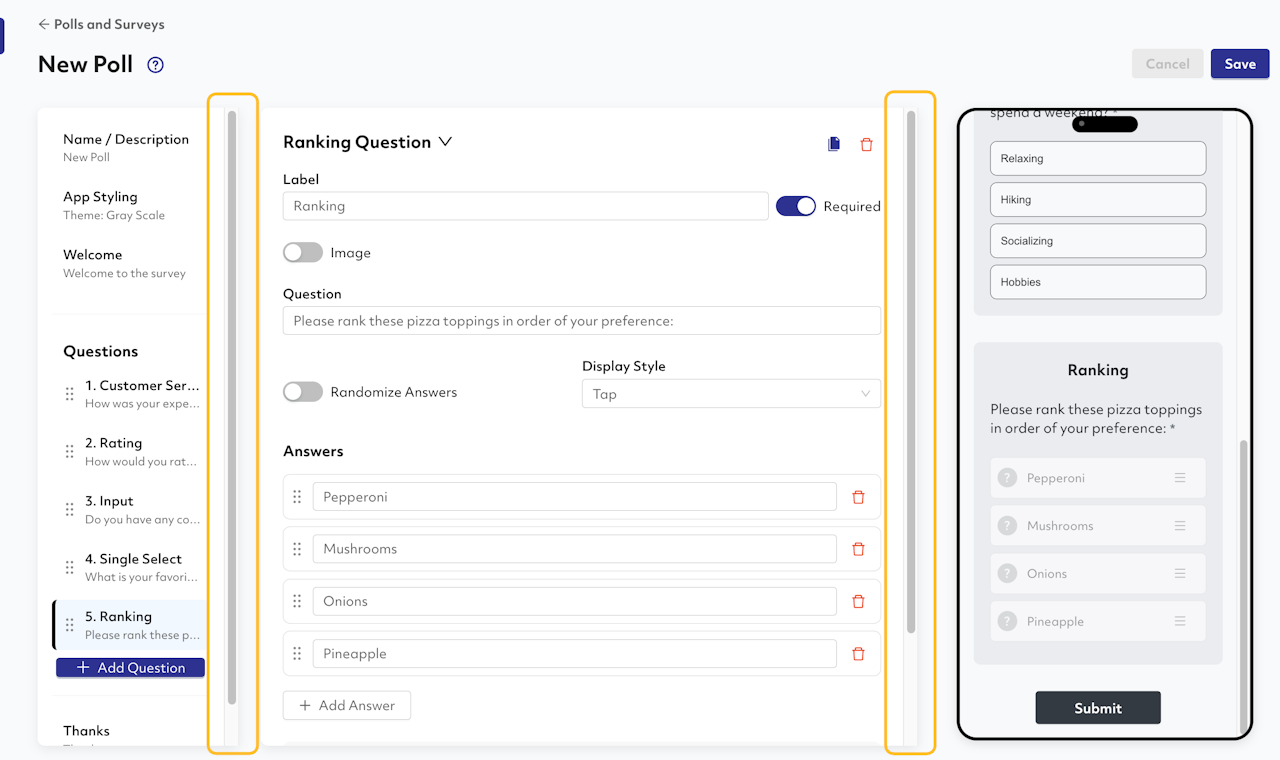Remove the Pineapple answer with its trash icon
The width and height of the screenshot is (1280, 760).
pyautogui.click(x=858, y=654)
